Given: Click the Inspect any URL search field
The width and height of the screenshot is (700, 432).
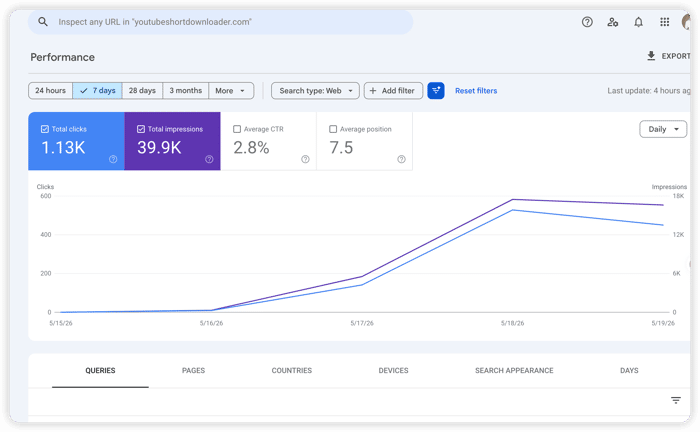Looking at the screenshot, I should pos(221,22).
